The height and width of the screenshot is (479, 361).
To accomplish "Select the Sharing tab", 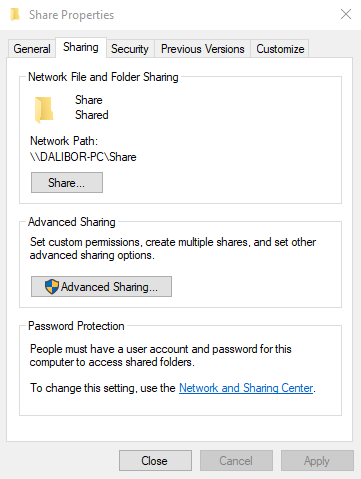I will 81,47.
